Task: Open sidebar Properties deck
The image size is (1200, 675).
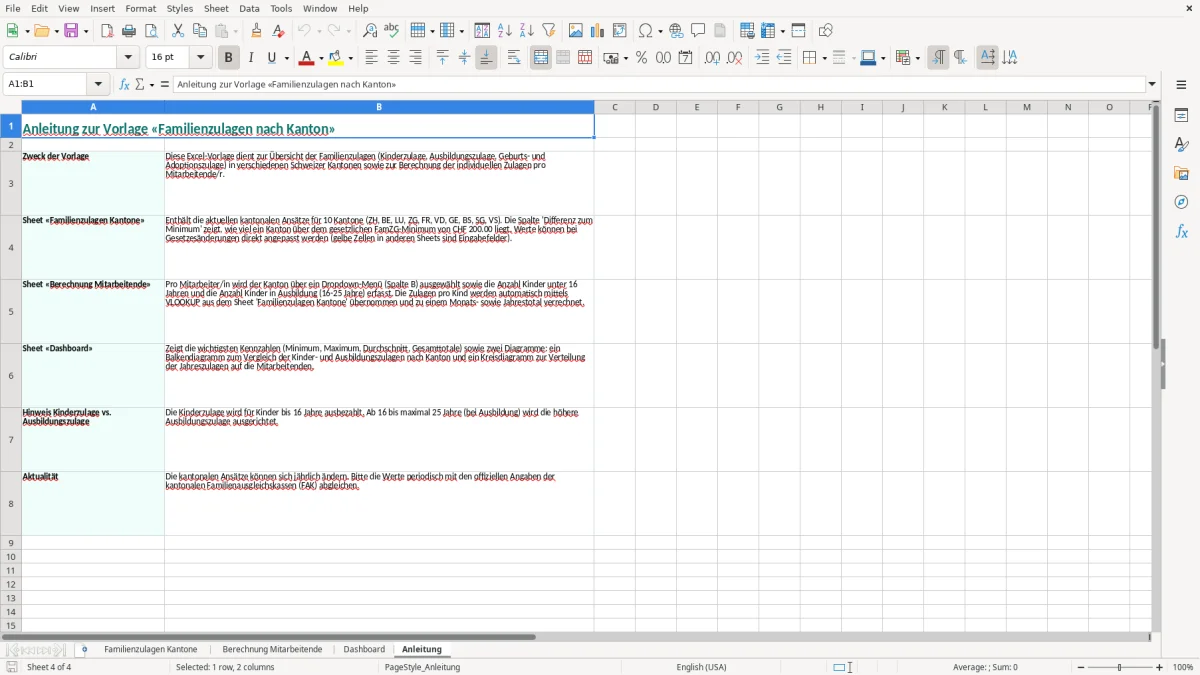Action: (x=1181, y=116)
